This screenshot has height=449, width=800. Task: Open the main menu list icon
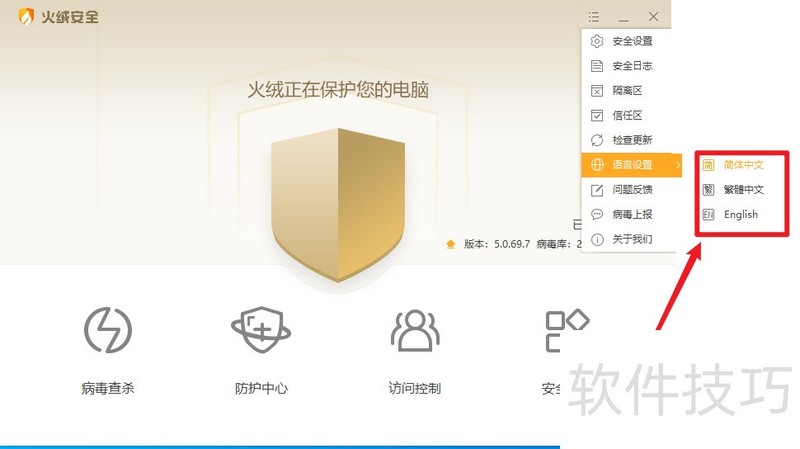tap(593, 17)
